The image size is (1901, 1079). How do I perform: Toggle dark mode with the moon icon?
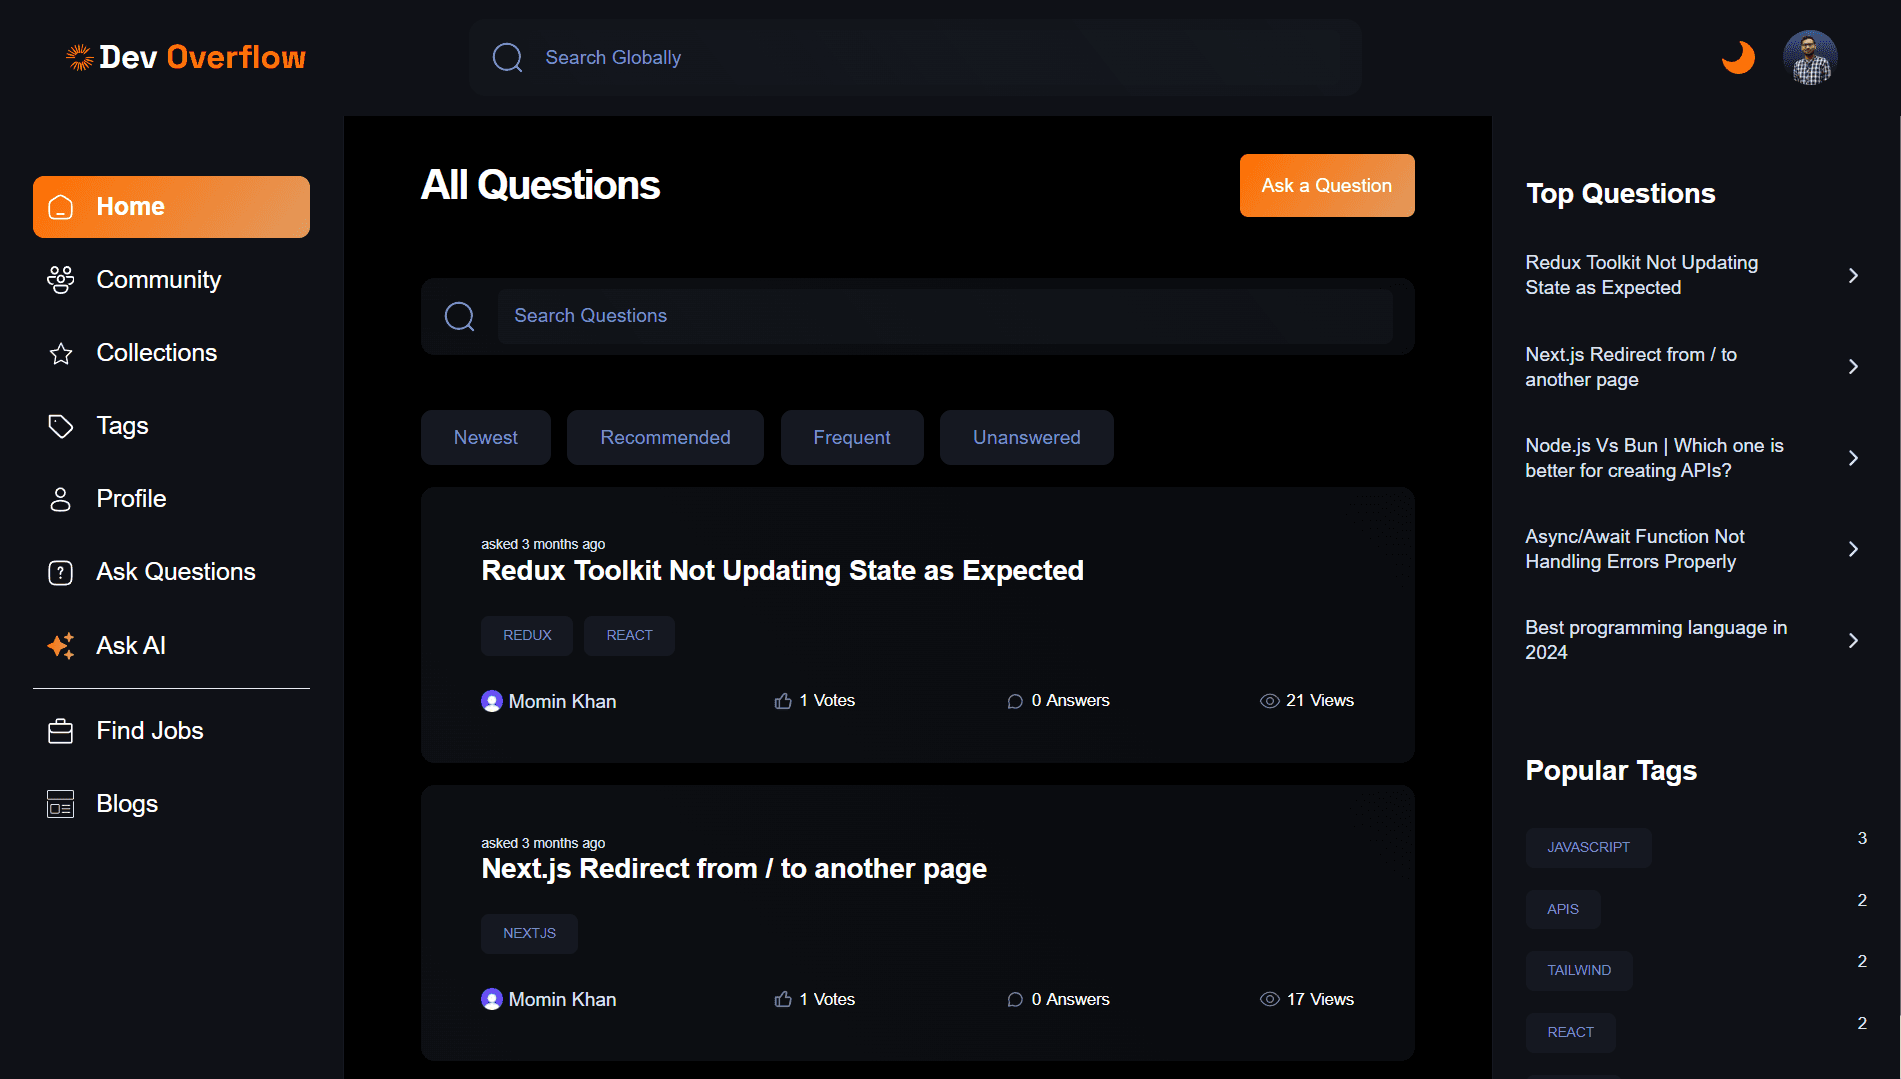pyautogui.click(x=1738, y=57)
